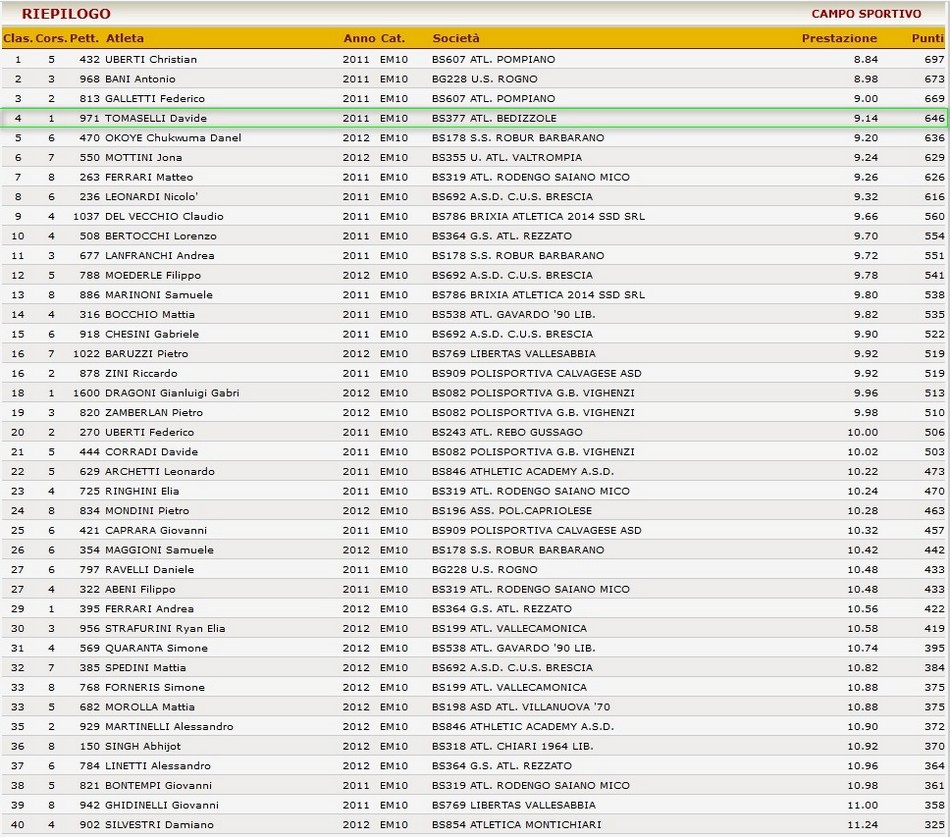The image size is (950, 837).
Task: Select athlete MONDINI Pietro
Action: point(147,510)
